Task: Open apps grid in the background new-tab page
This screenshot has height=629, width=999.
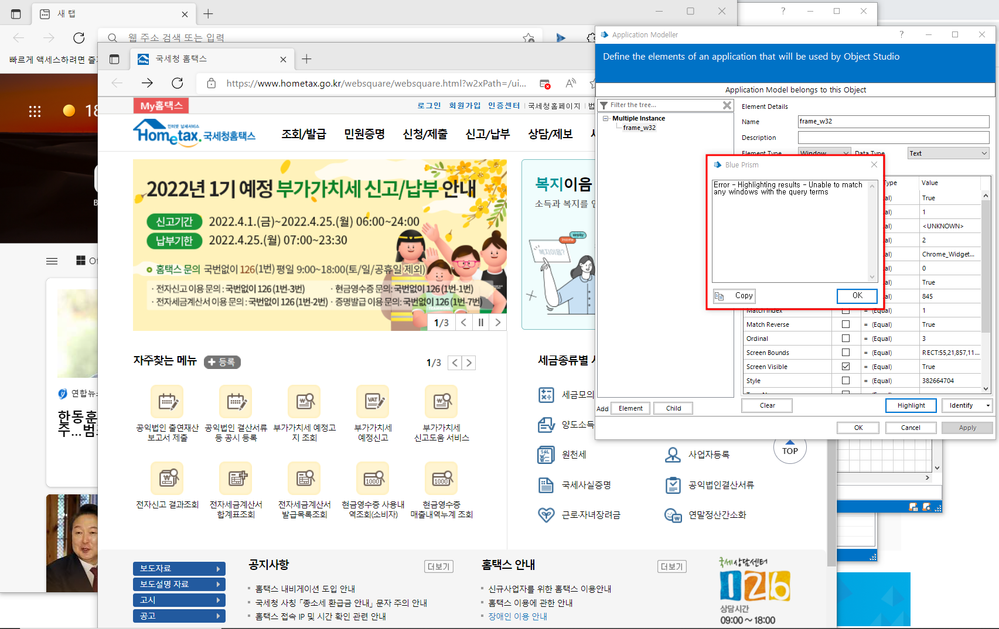Action: pos(34,112)
